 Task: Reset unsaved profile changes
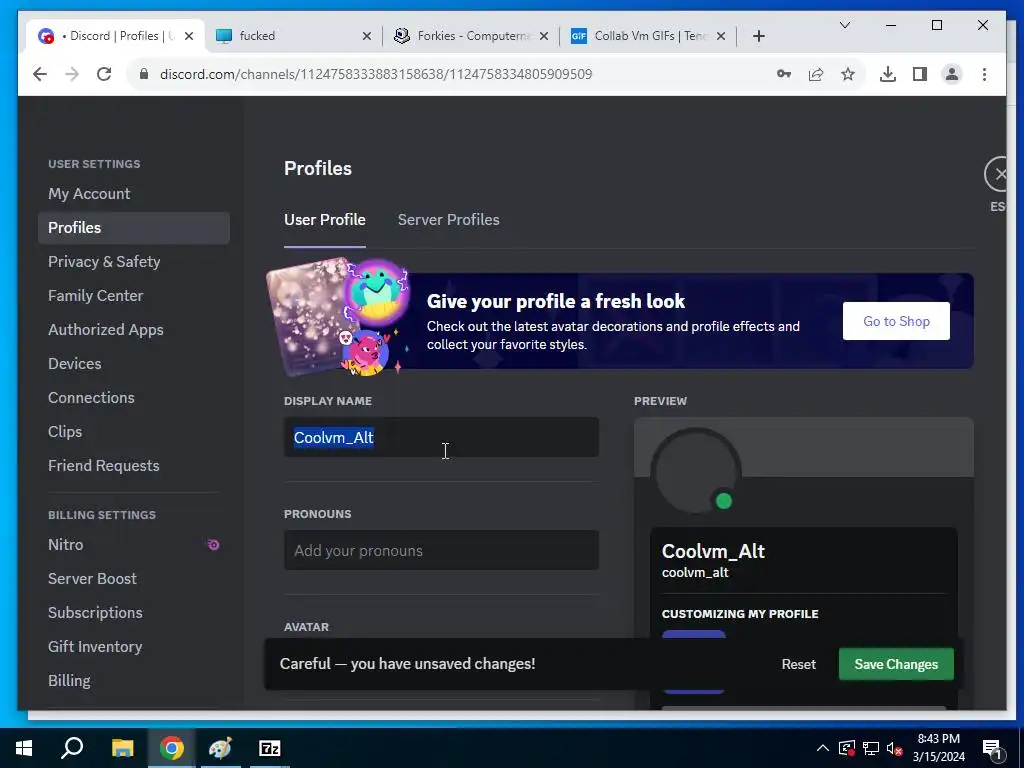798,664
